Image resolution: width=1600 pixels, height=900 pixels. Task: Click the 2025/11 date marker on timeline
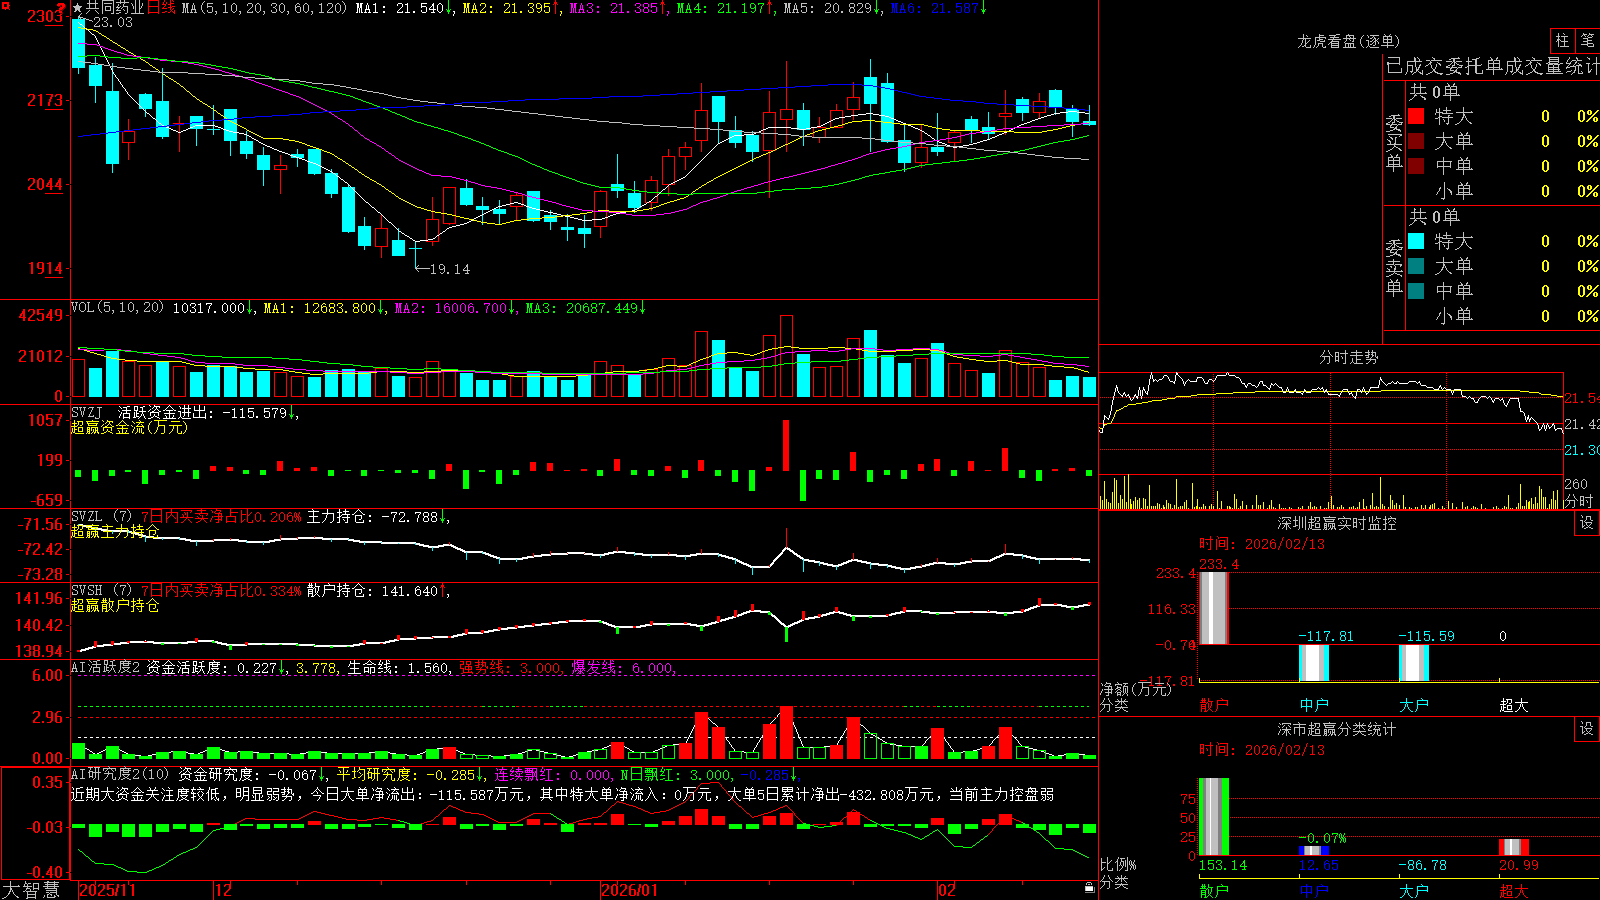[107, 890]
